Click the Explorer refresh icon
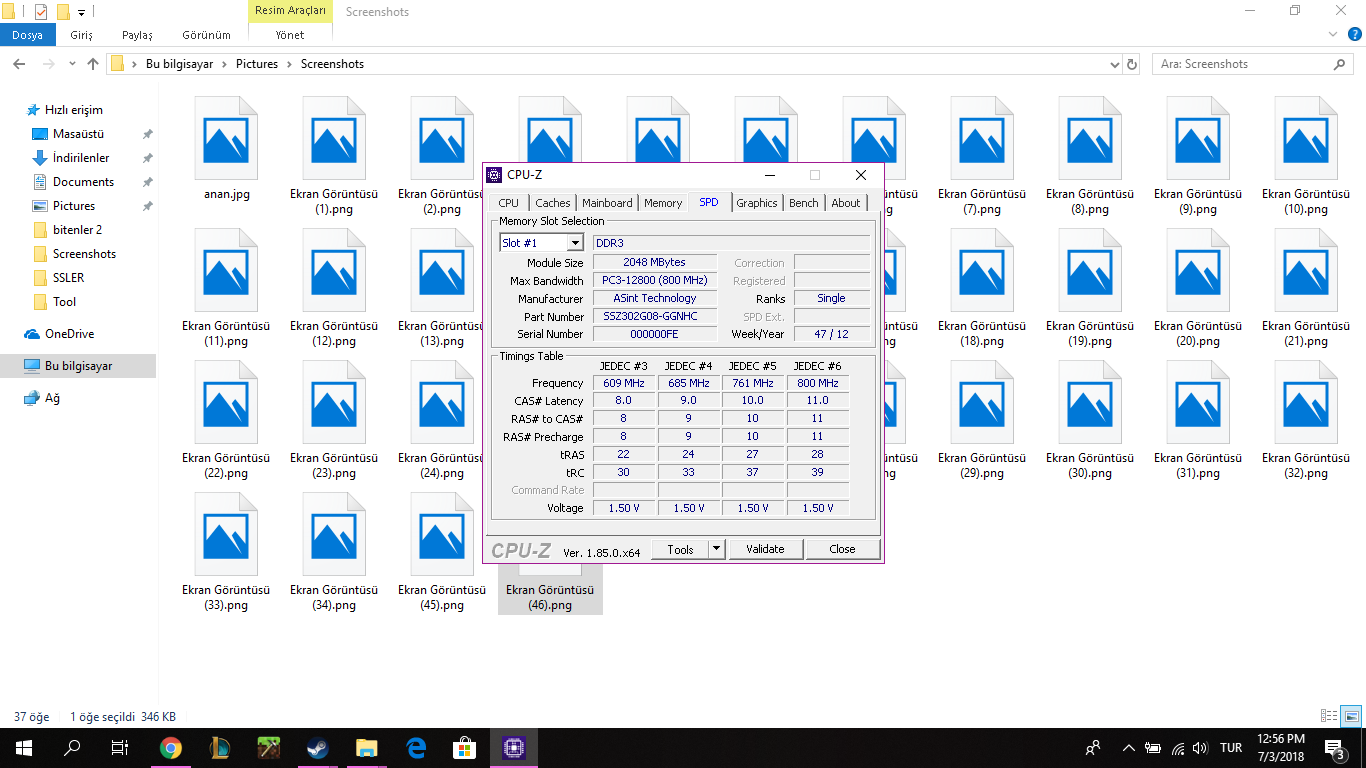 click(1132, 64)
